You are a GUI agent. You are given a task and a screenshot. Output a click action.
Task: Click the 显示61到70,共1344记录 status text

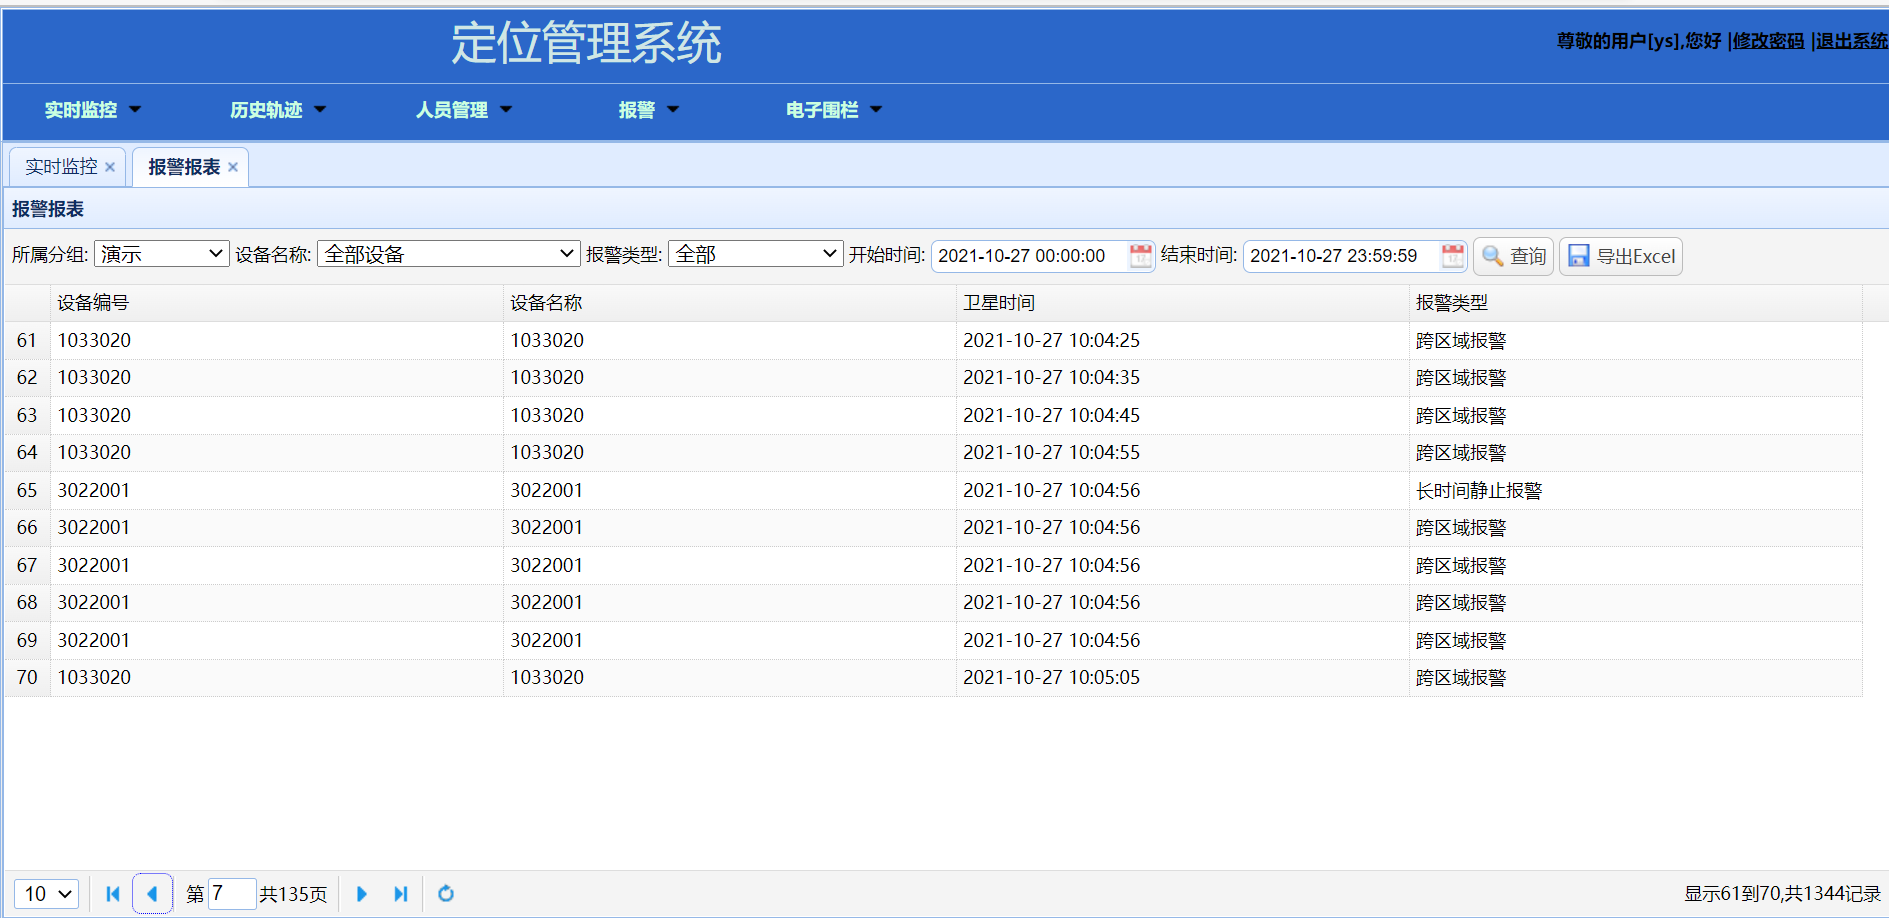(1782, 894)
